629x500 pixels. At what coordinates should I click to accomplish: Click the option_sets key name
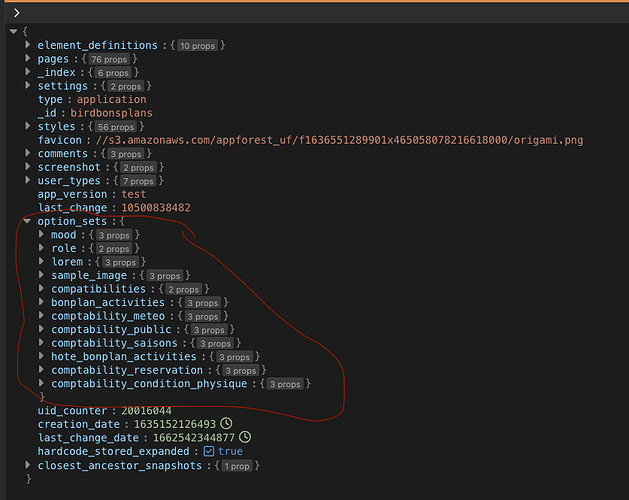click(72, 222)
